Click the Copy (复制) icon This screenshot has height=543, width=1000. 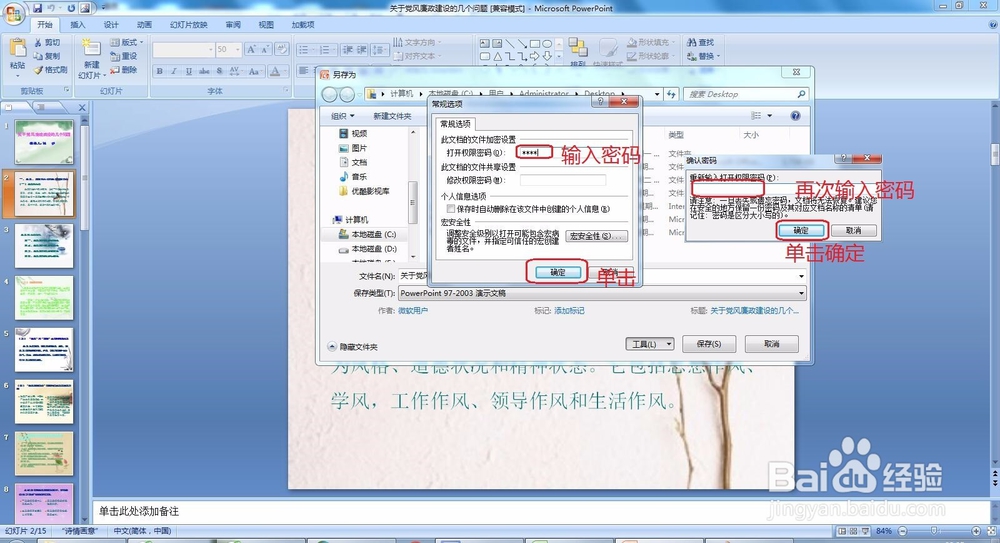(x=38, y=56)
